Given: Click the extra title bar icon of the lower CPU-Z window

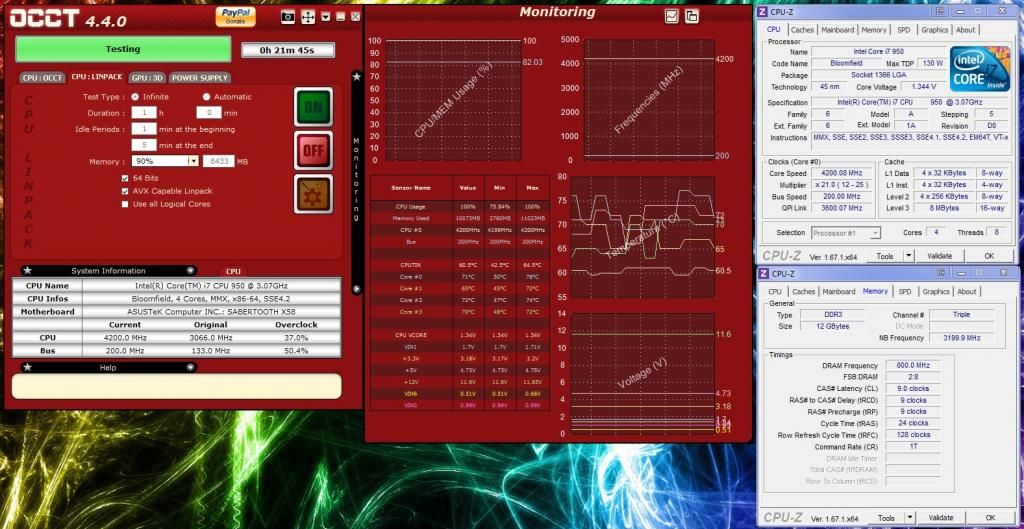Looking at the screenshot, I should coord(940,273).
